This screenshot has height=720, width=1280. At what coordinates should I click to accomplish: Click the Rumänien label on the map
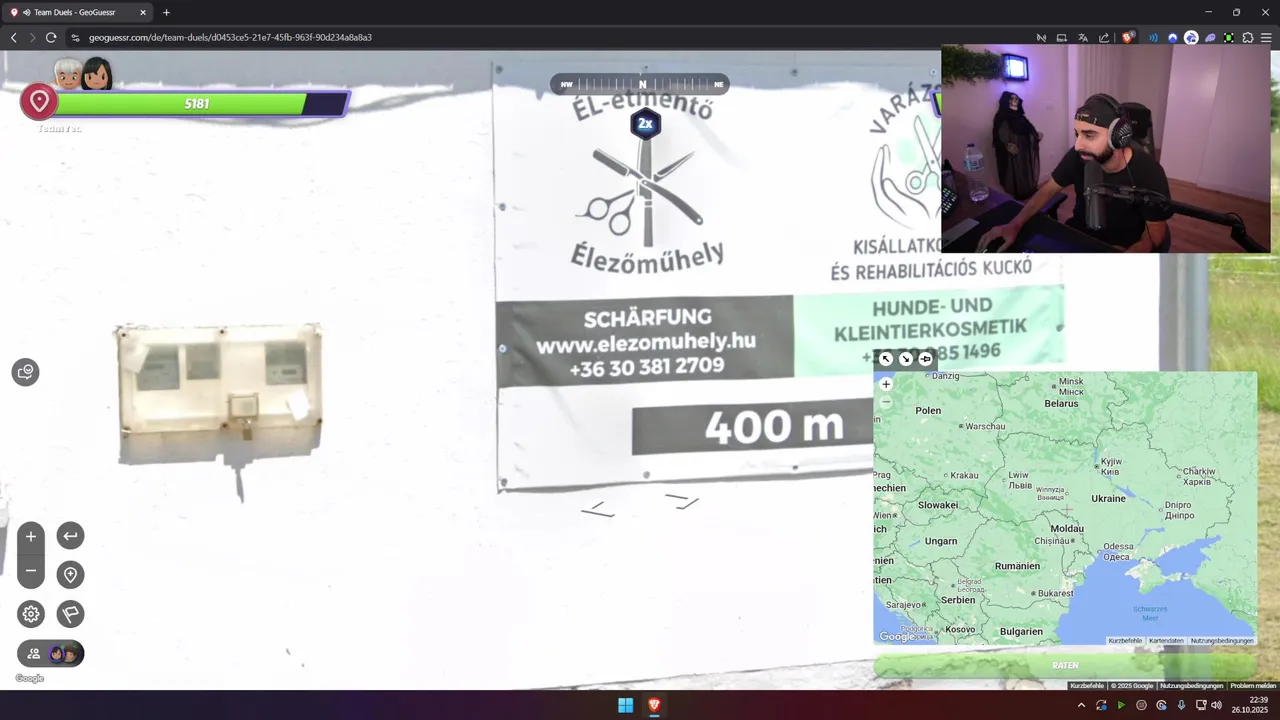(x=1017, y=566)
